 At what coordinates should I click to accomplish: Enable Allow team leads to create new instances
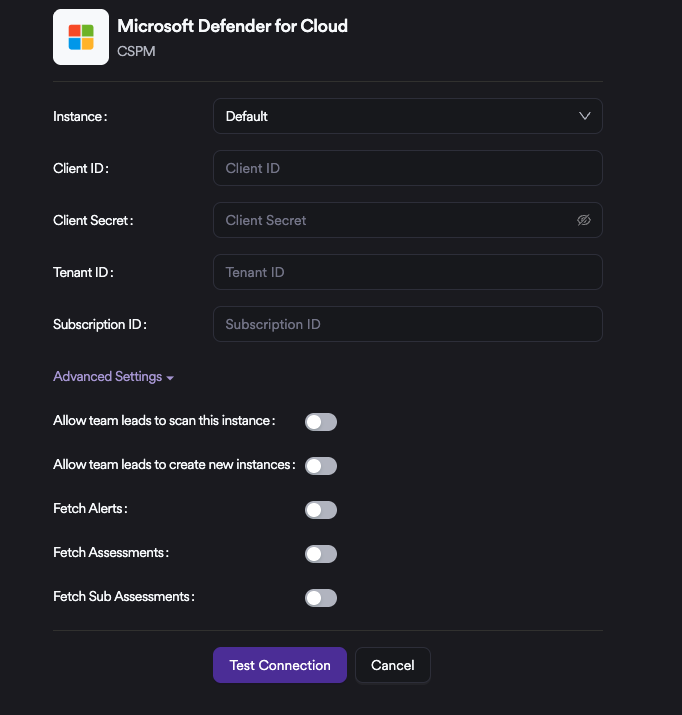point(321,466)
